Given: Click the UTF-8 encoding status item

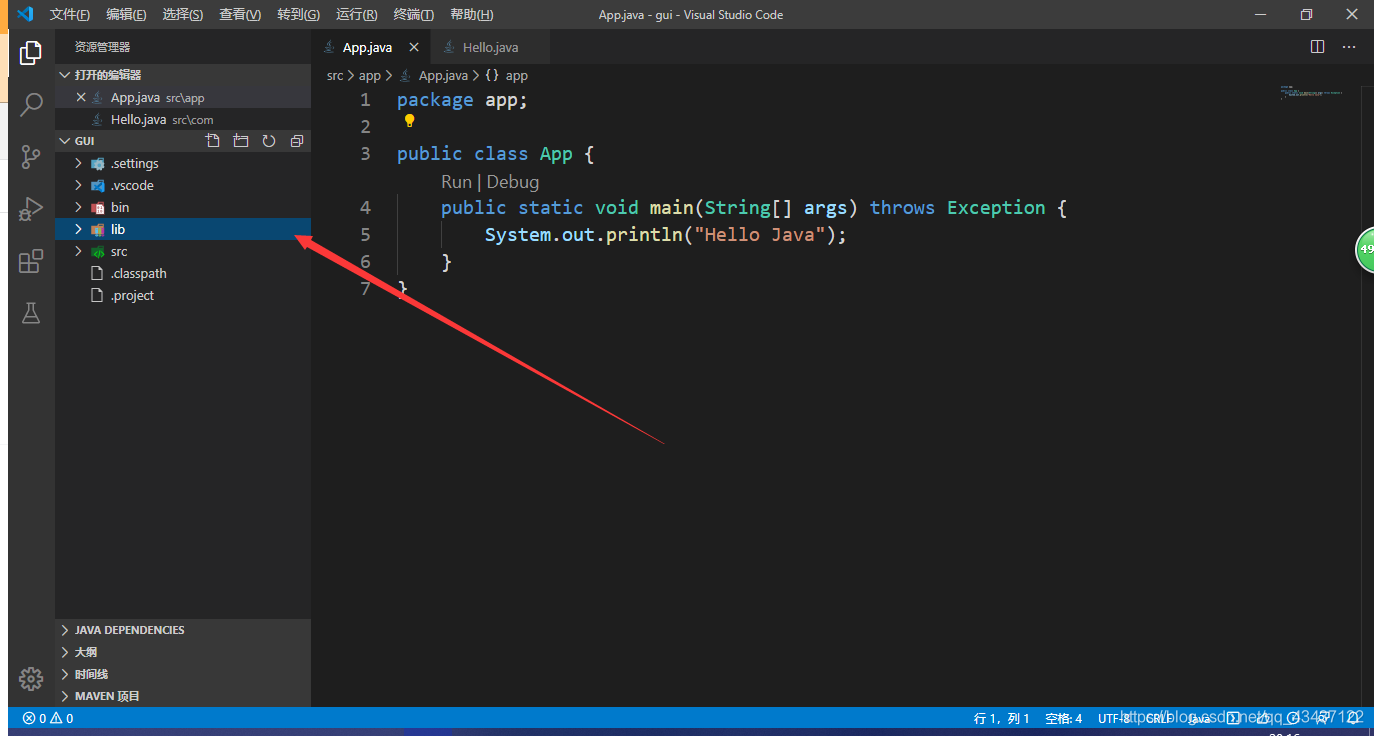Looking at the screenshot, I should tap(1114, 718).
